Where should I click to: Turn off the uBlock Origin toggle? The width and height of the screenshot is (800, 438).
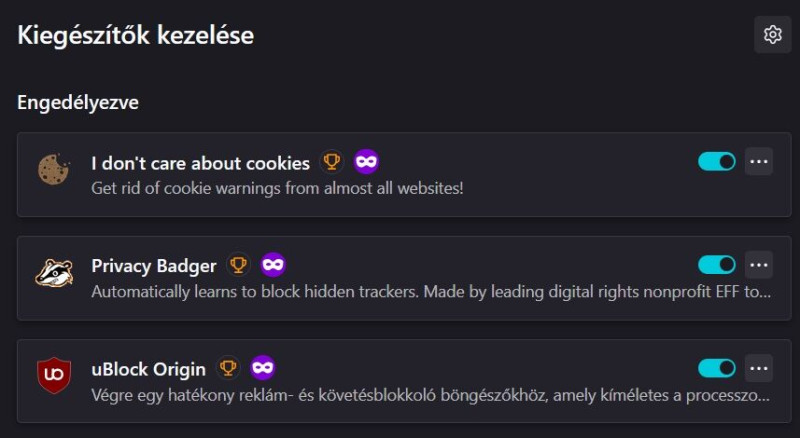coord(716,368)
